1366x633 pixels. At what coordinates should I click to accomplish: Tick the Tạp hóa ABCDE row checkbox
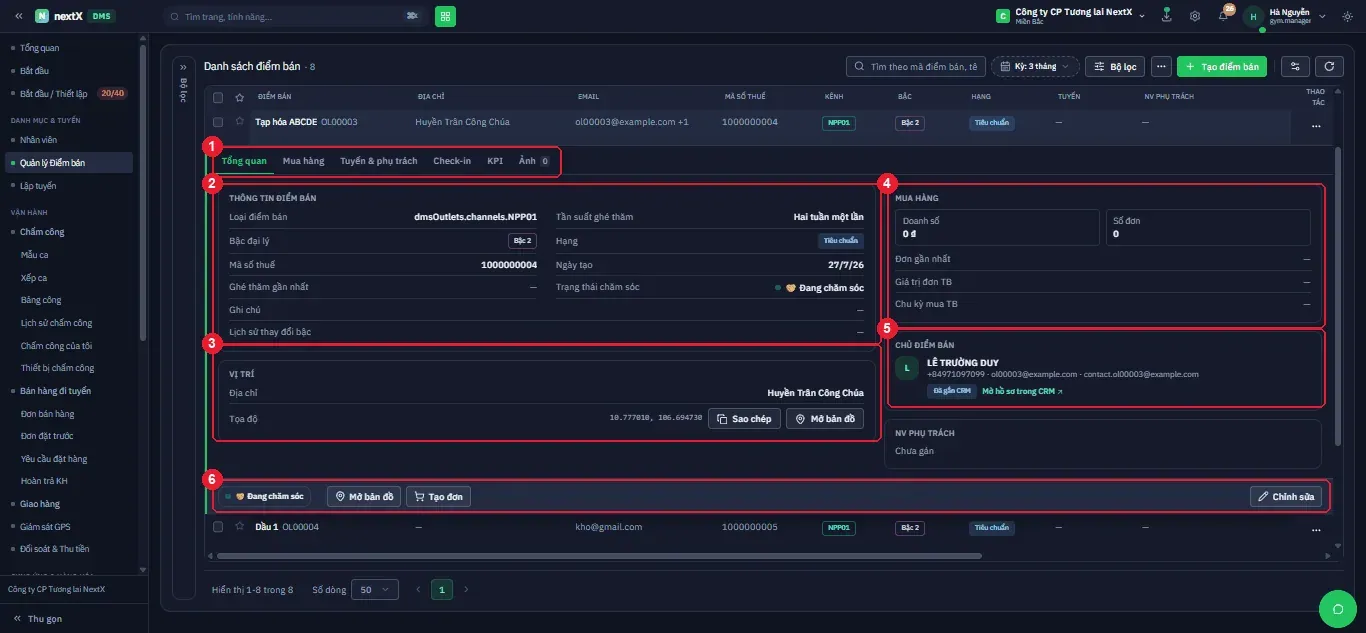pyautogui.click(x=218, y=122)
